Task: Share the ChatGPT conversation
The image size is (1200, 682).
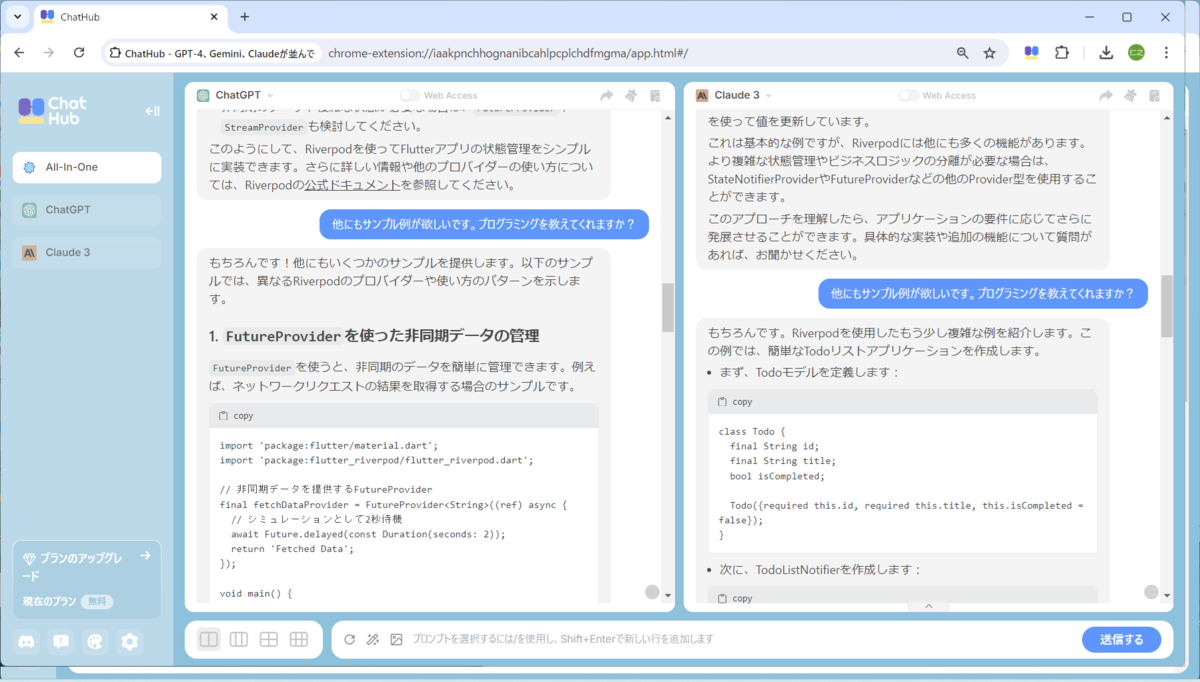Action: pyautogui.click(x=606, y=96)
